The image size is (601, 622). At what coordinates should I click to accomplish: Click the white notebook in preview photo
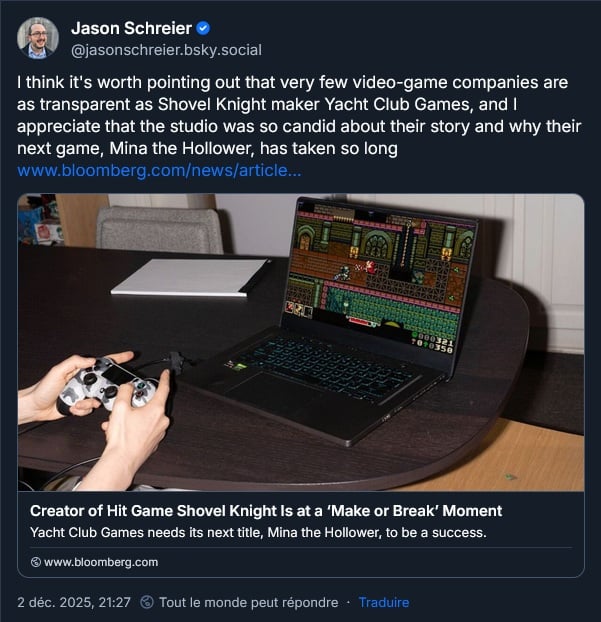click(x=189, y=277)
